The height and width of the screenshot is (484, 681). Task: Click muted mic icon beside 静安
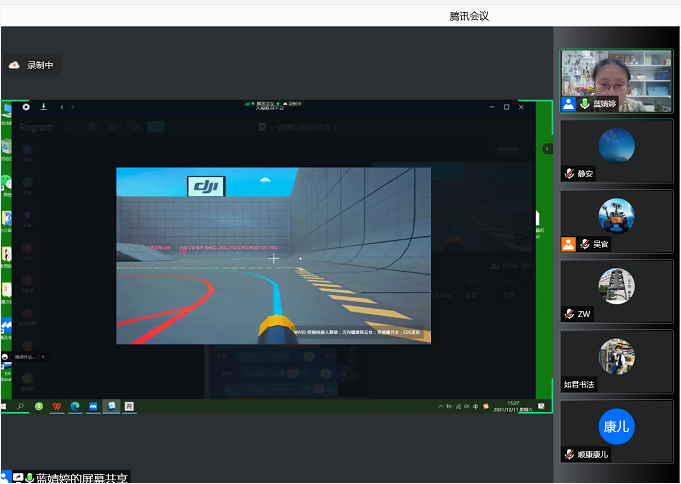point(569,174)
